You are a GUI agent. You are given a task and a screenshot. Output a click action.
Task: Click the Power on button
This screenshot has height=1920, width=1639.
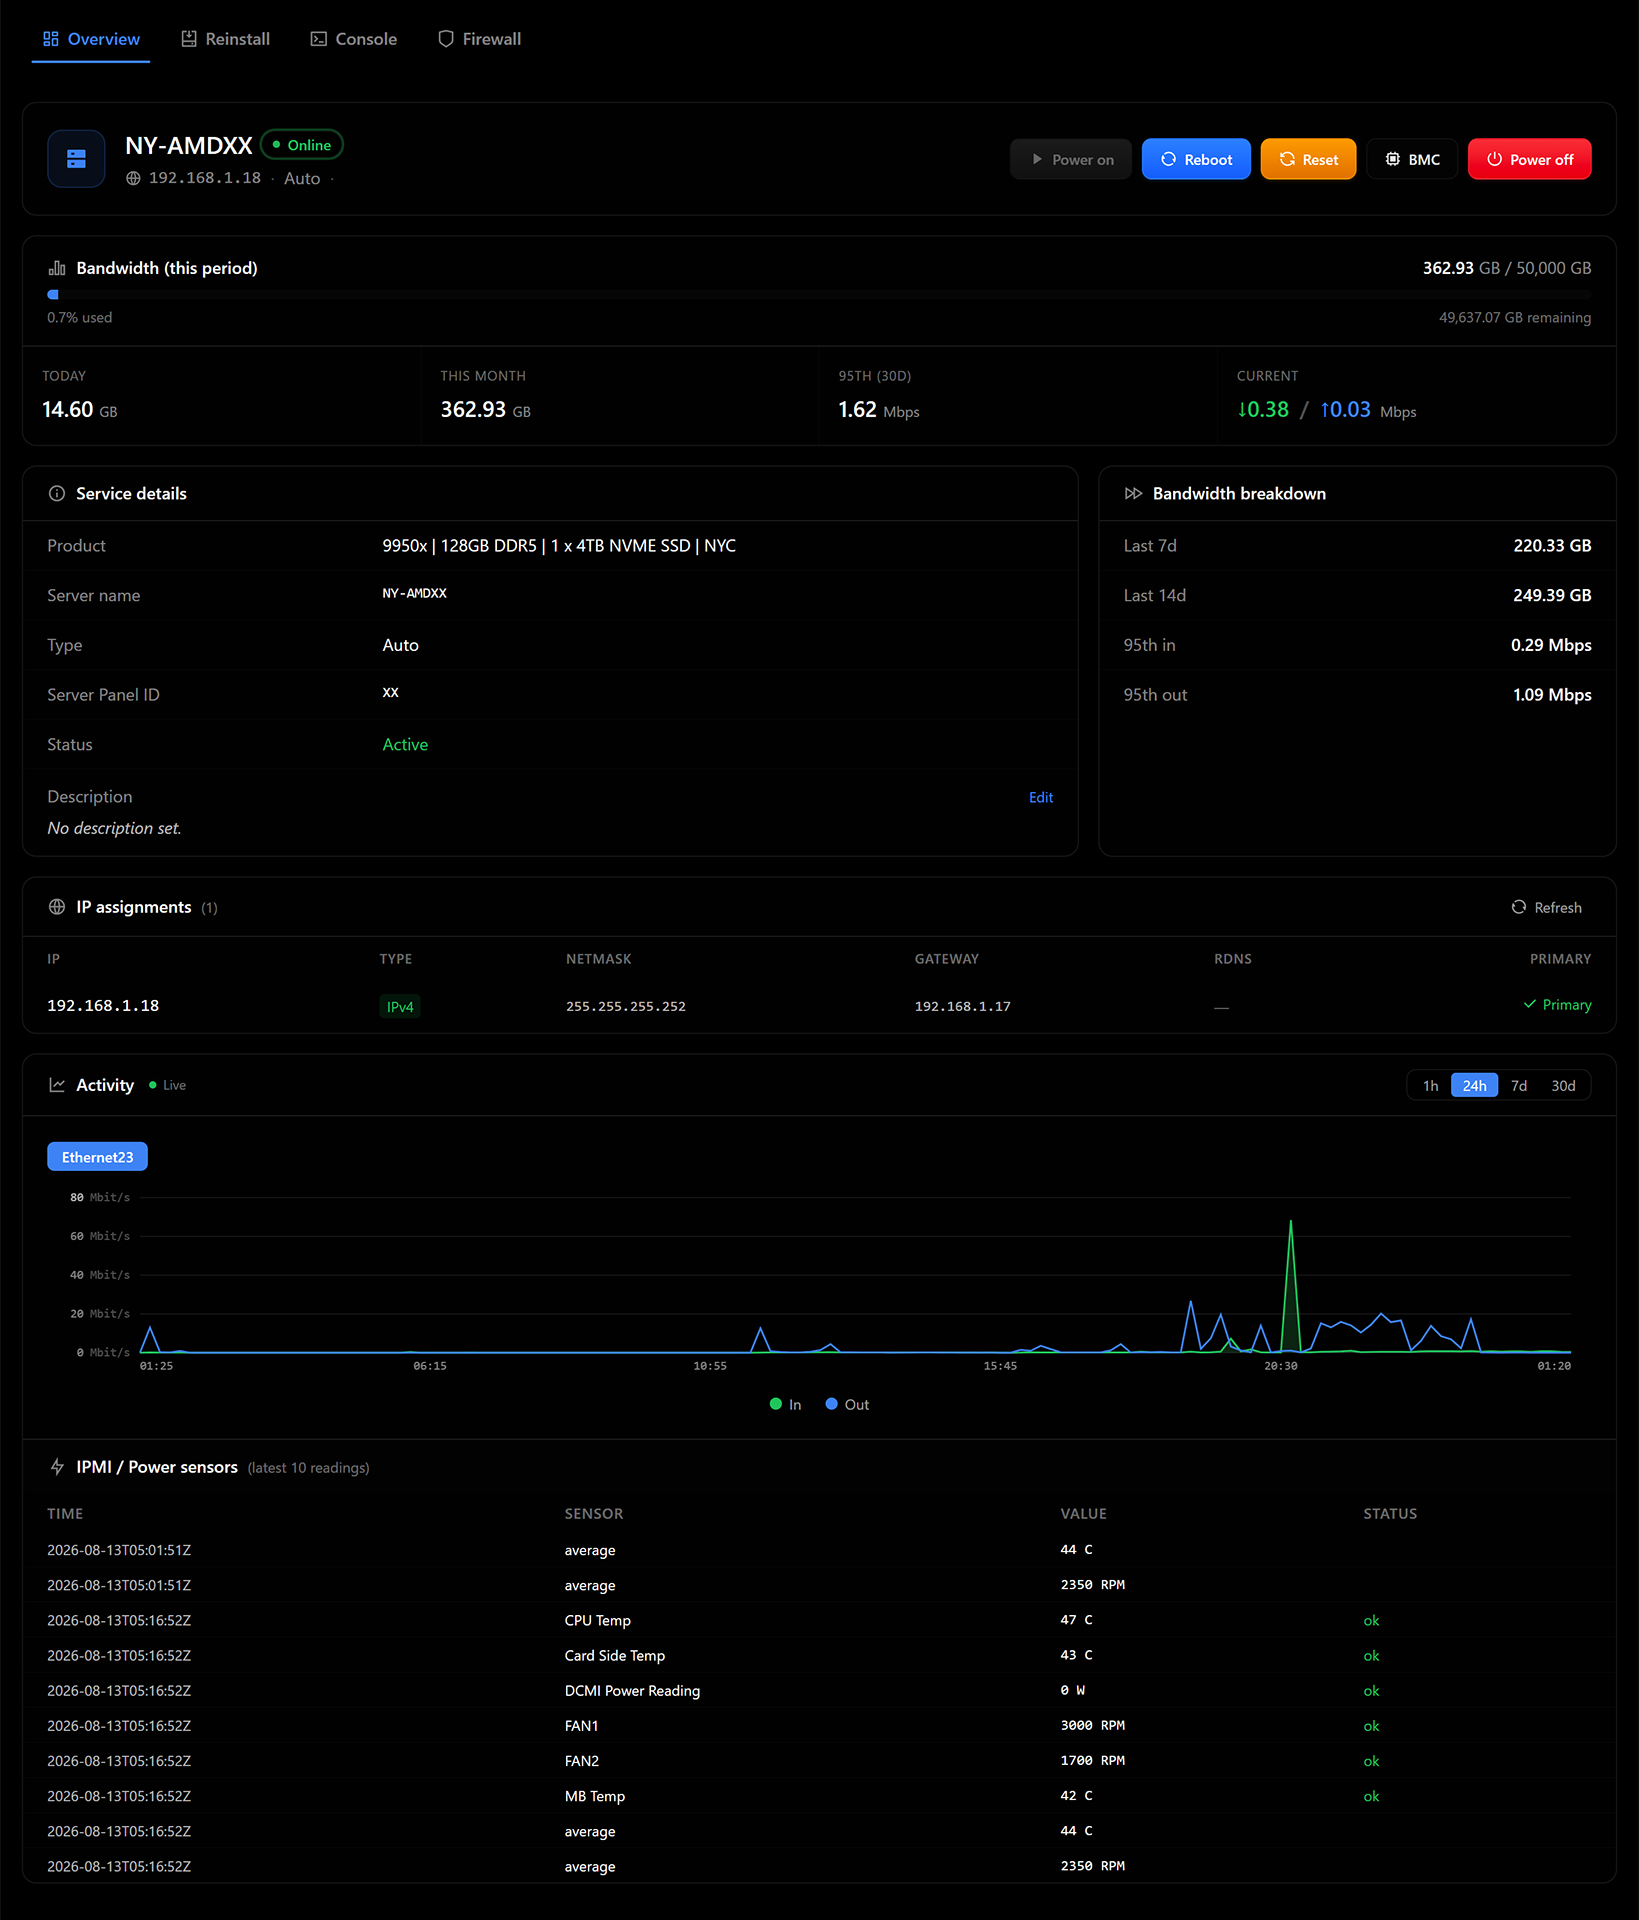coord(1070,159)
